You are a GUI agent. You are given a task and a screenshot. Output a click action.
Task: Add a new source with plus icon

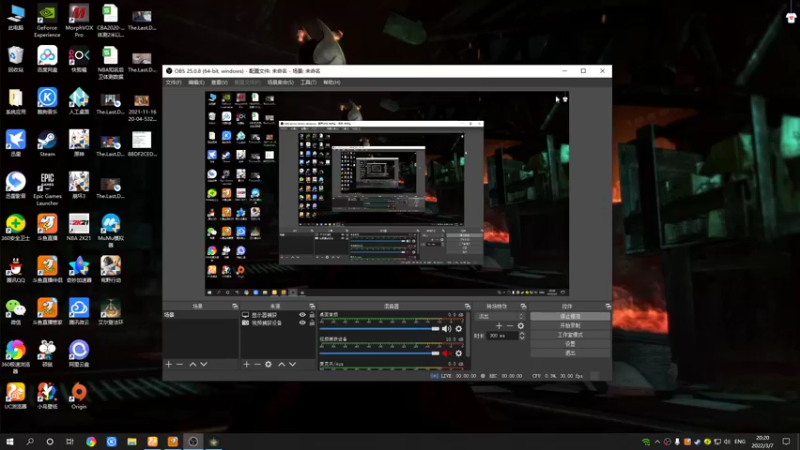coord(246,364)
